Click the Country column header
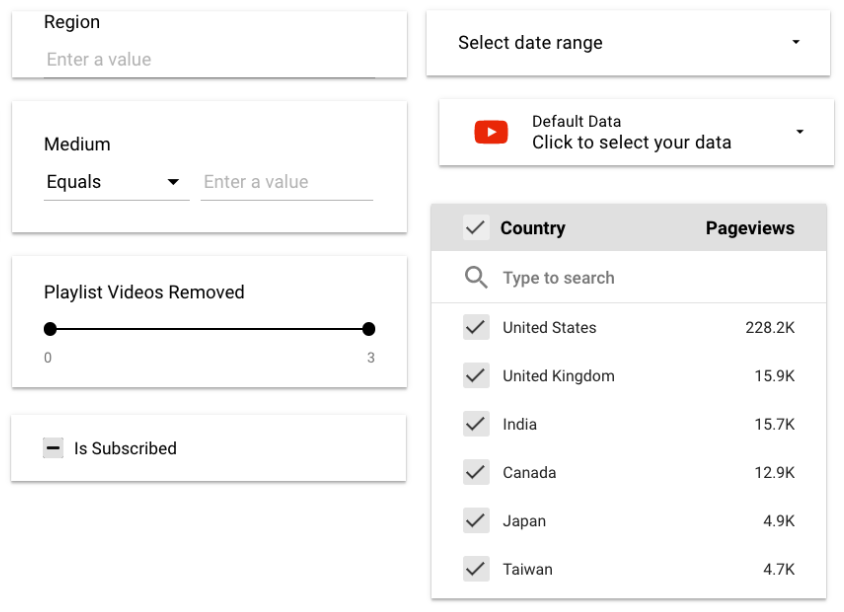 click(533, 228)
